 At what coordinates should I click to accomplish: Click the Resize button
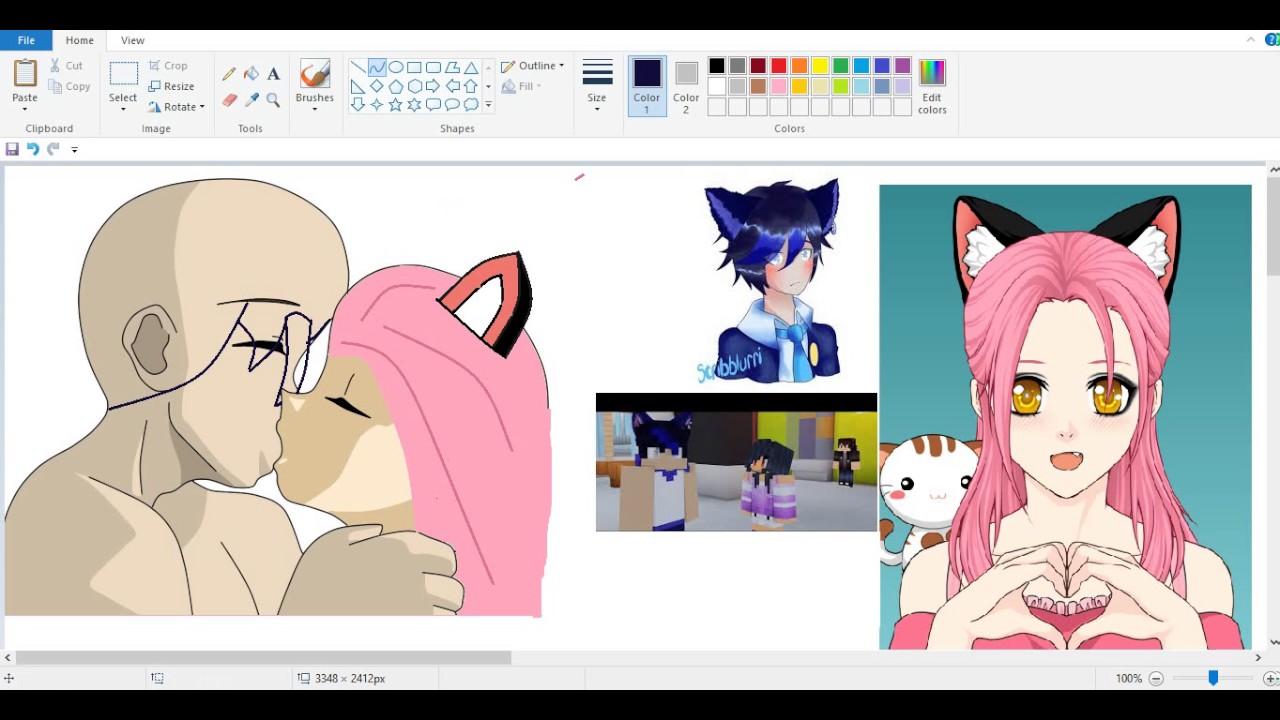click(171, 87)
